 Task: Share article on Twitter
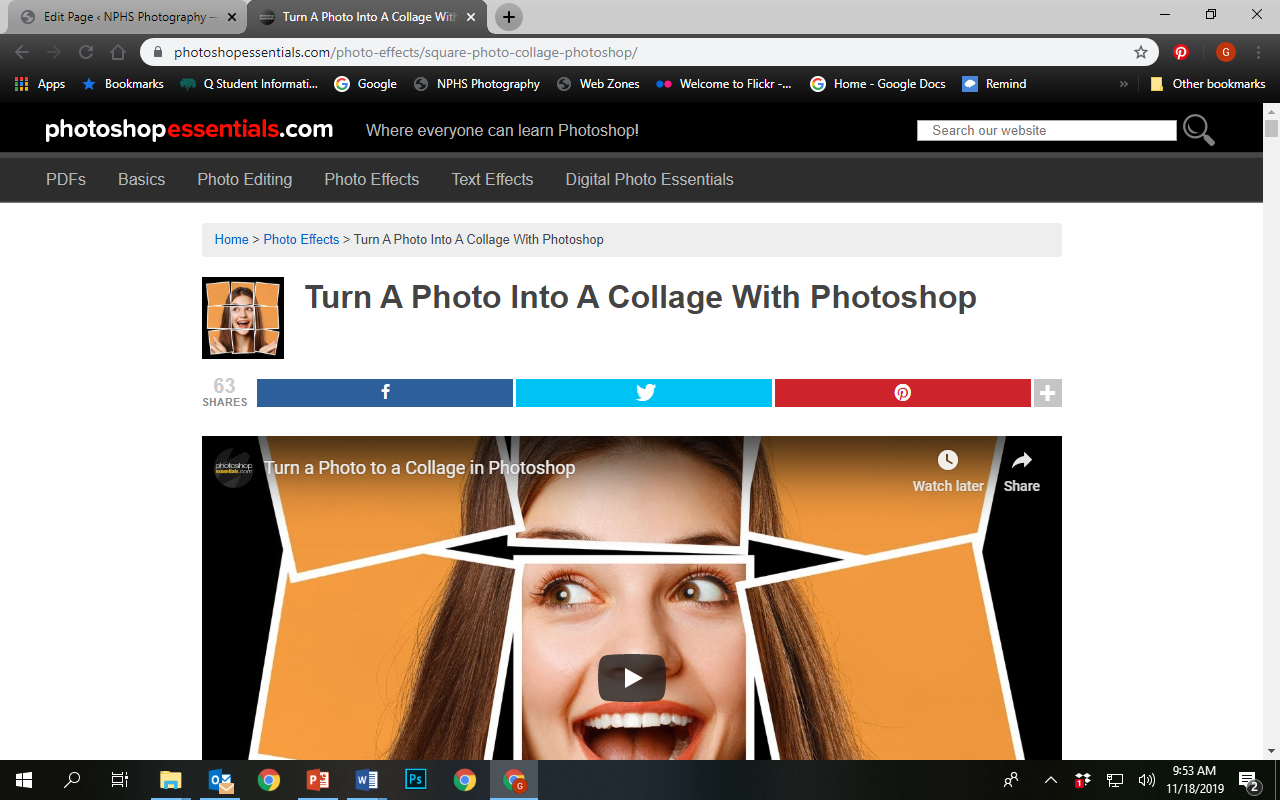point(644,393)
